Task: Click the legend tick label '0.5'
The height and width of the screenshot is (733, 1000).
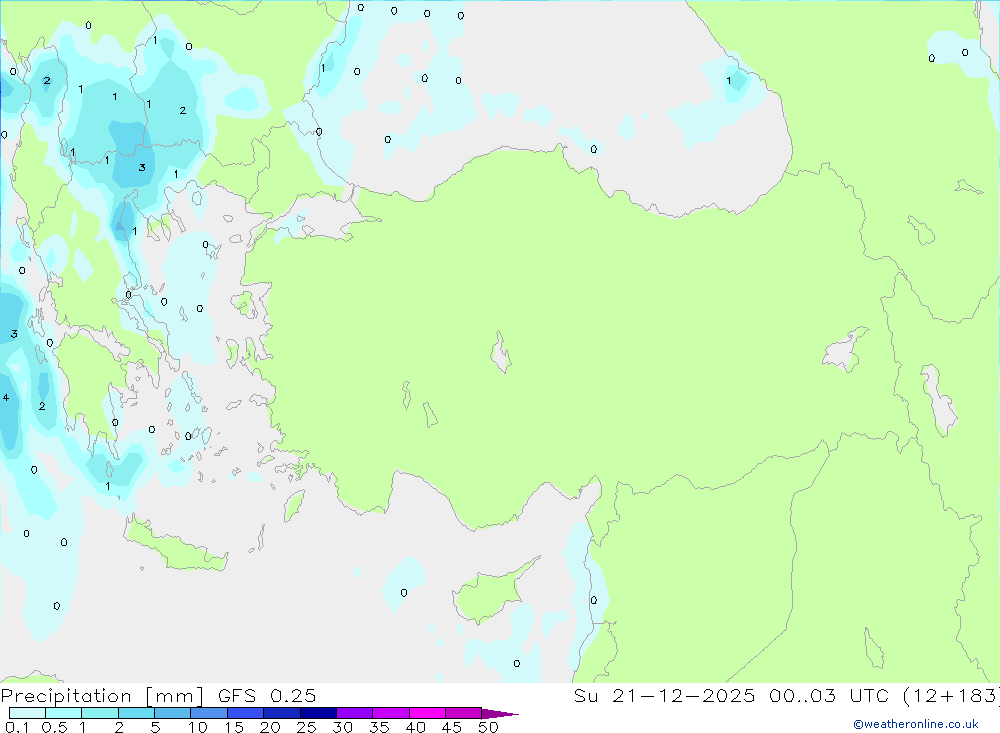Action: tap(54, 727)
